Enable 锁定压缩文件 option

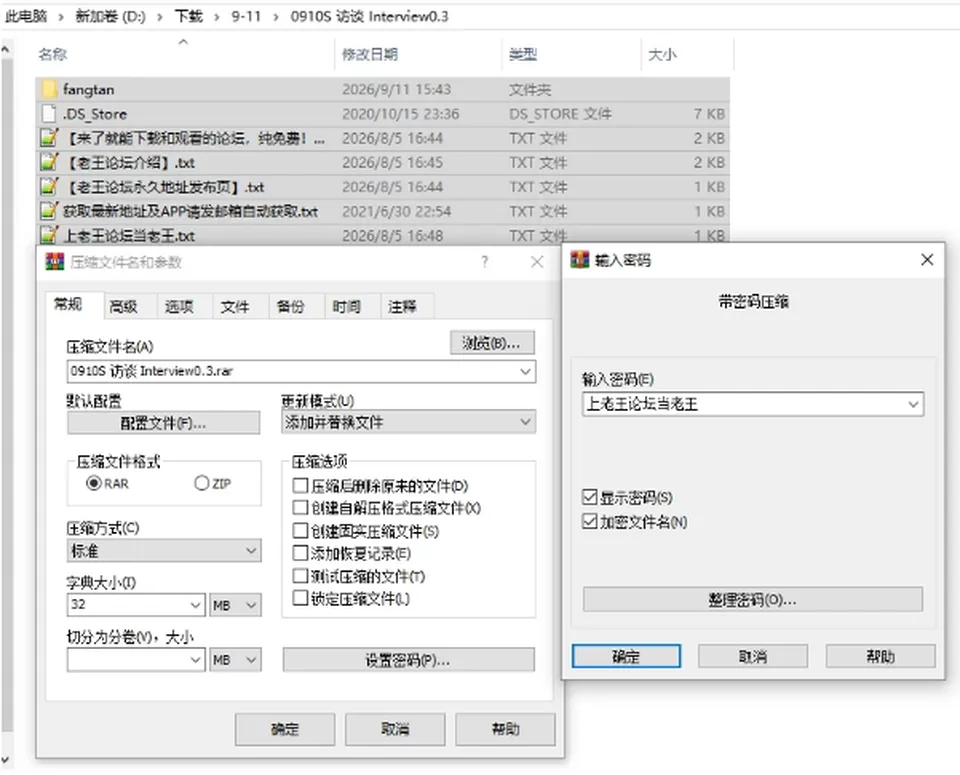coord(300,598)
